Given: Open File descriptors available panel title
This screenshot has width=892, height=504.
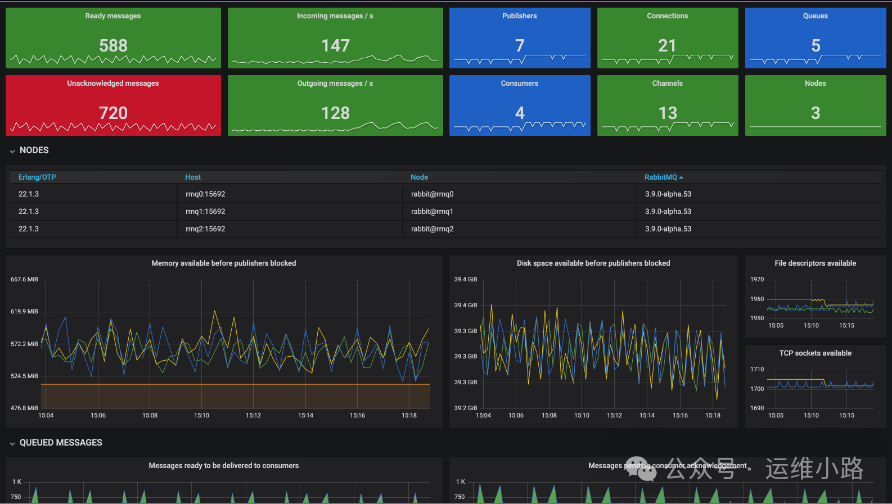Looking at the screenshot, I should tap(815, 263).
